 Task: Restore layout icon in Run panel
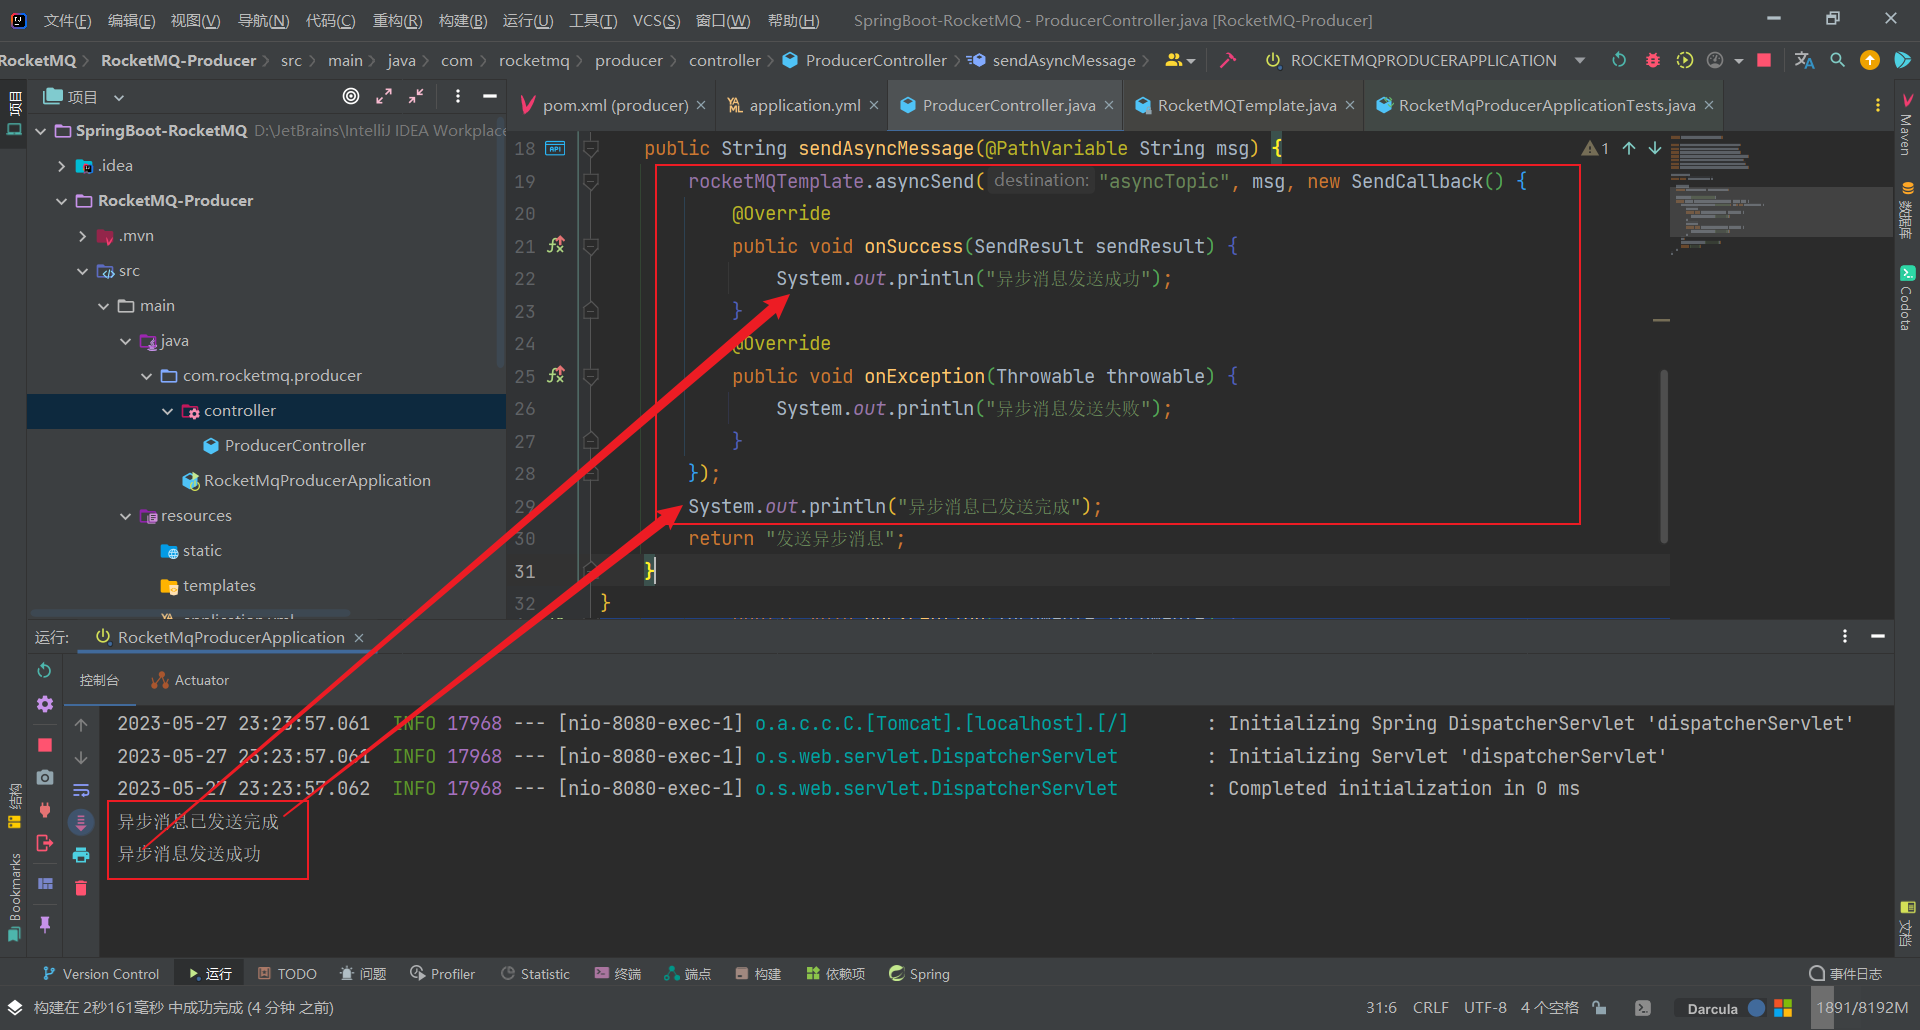[x=44, y=884]
